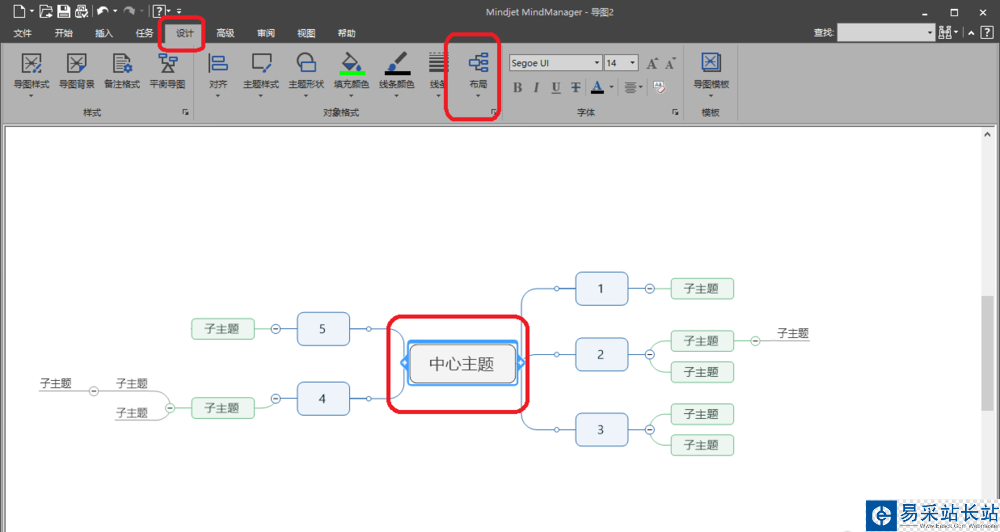This screenshot has height=532, width=1000.
Task: Undo the last action
Action: [103, 11]
